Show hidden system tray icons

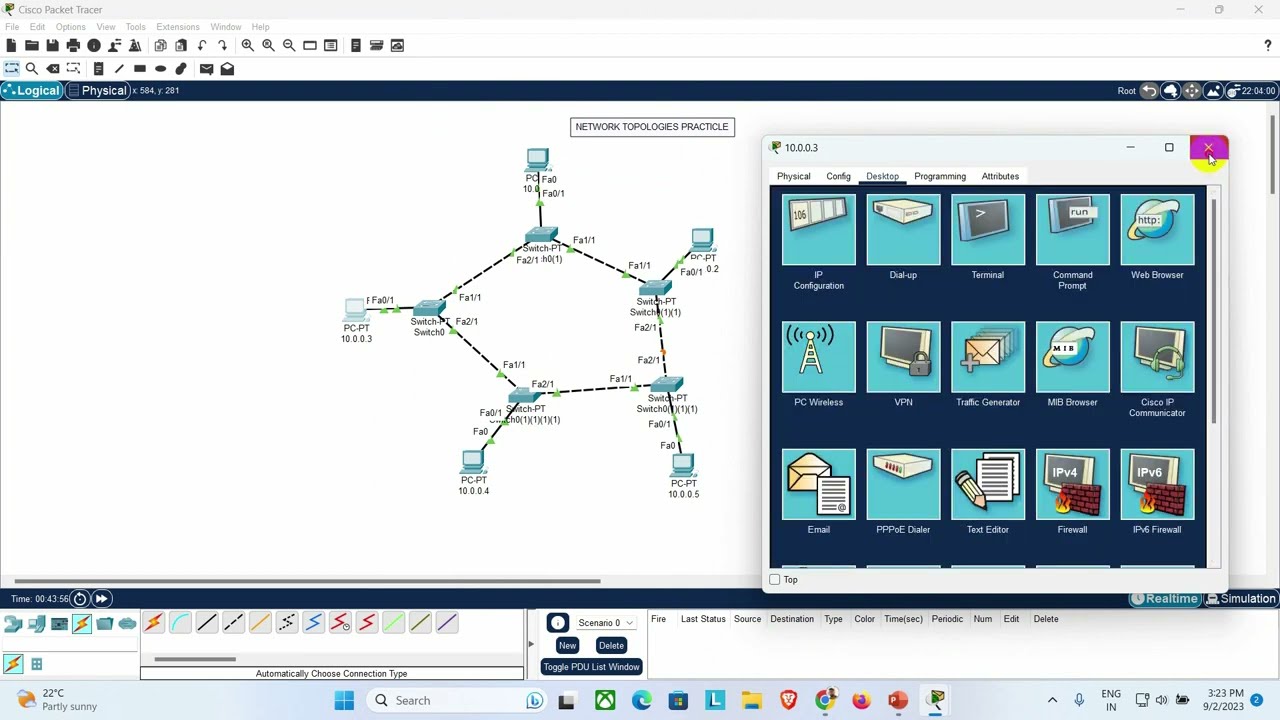1052,700
